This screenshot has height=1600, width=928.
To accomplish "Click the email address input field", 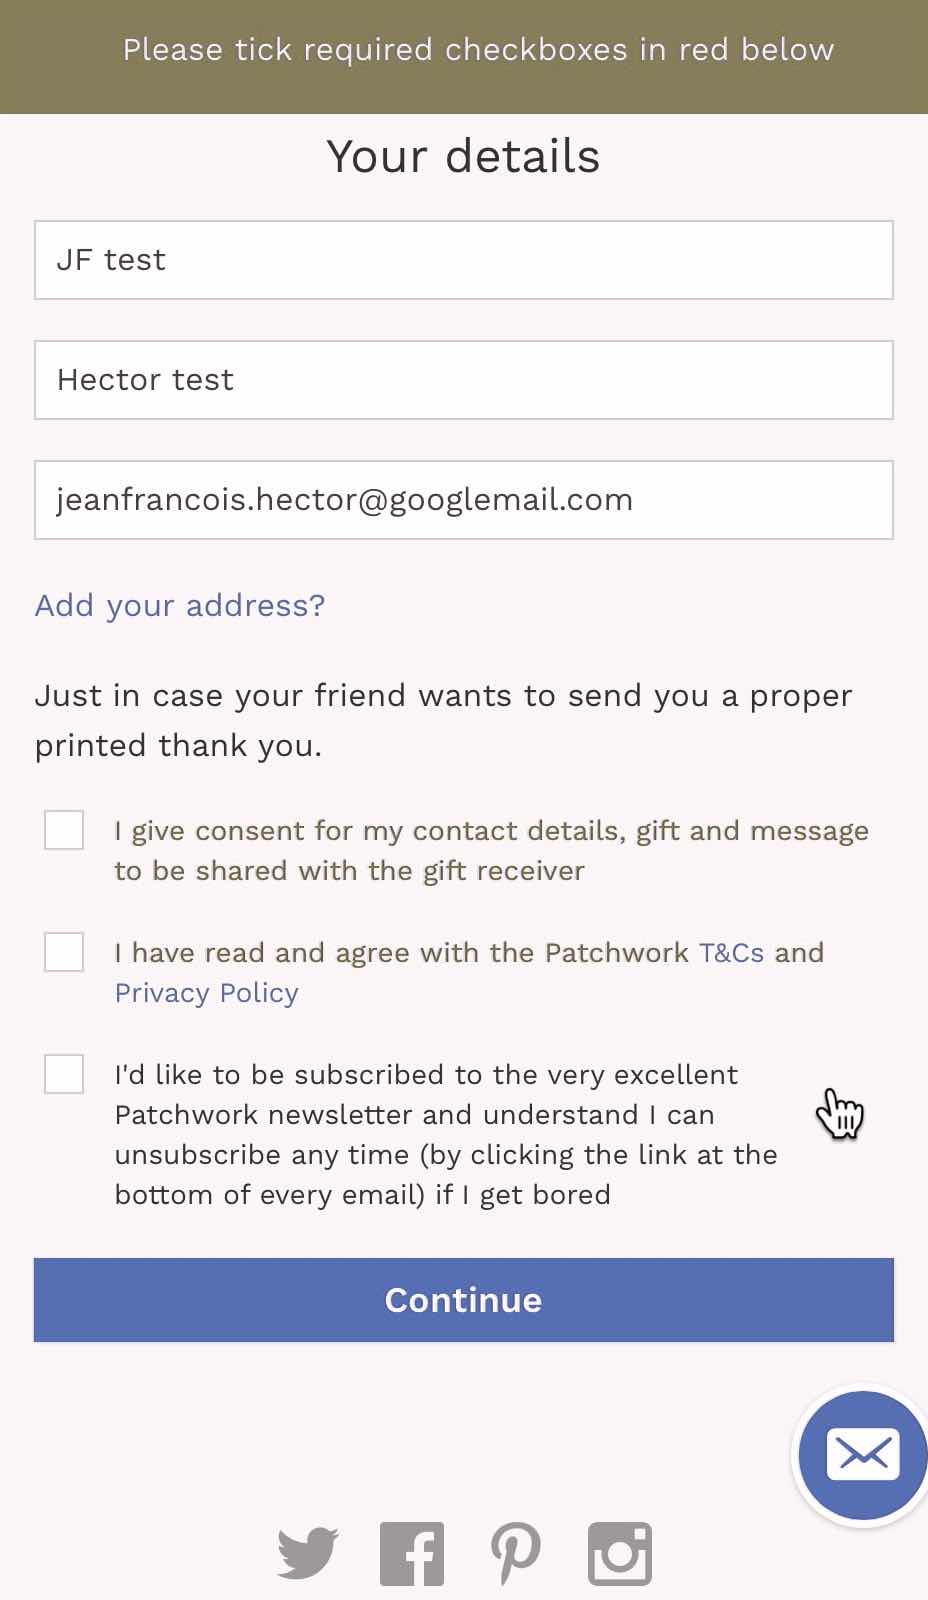I will point(464,500).
